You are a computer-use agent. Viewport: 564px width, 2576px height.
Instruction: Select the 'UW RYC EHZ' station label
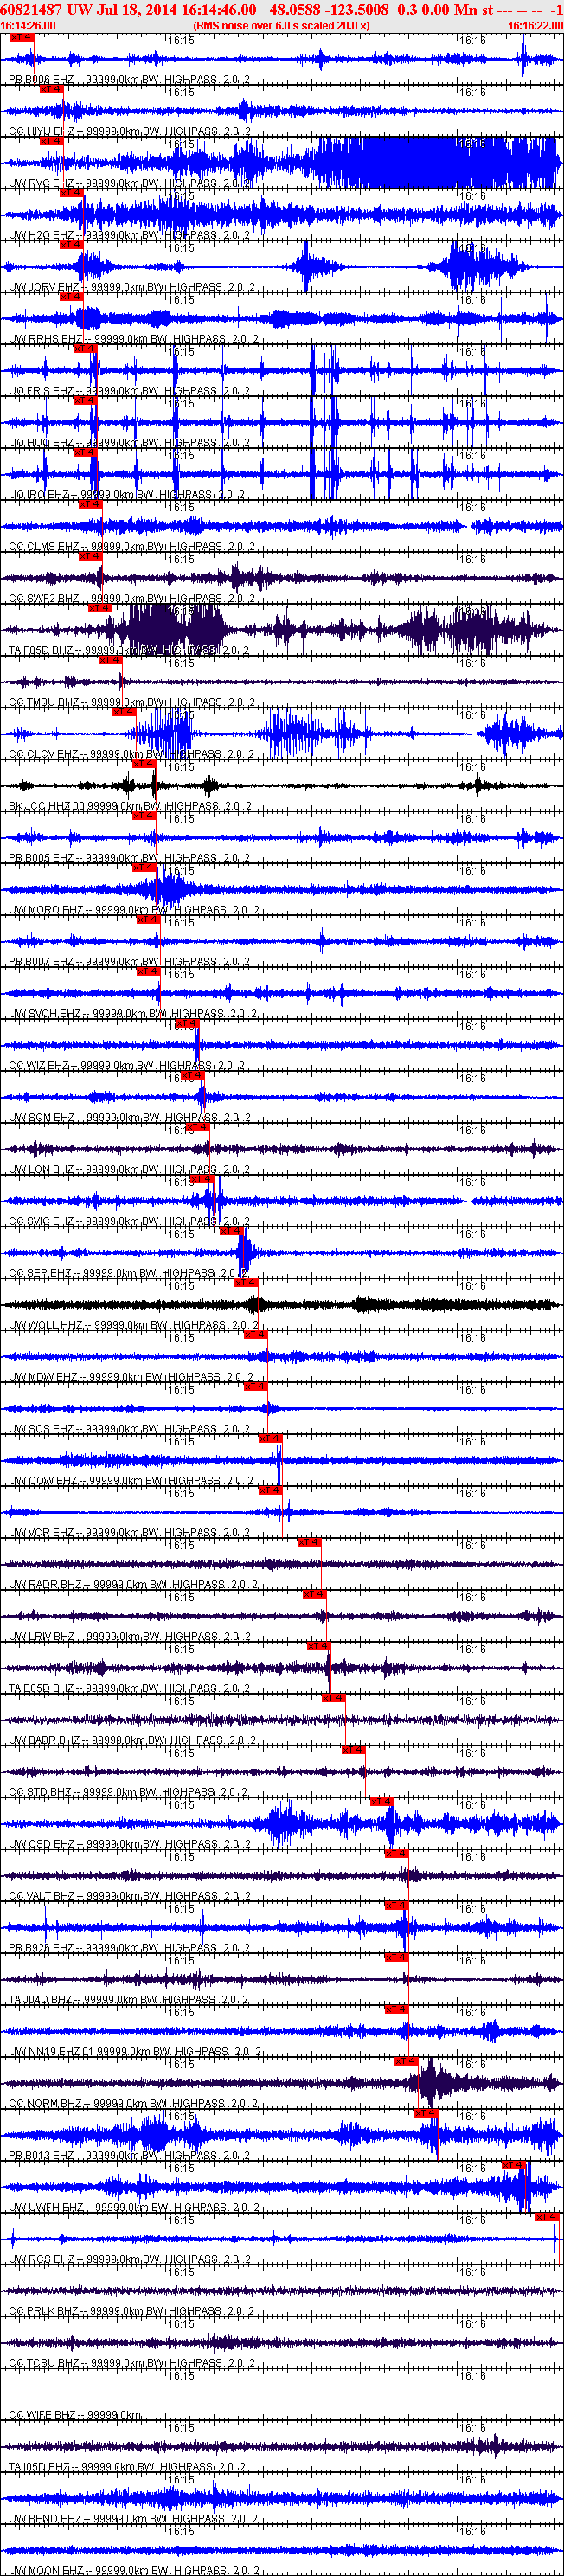pos(41,183)
